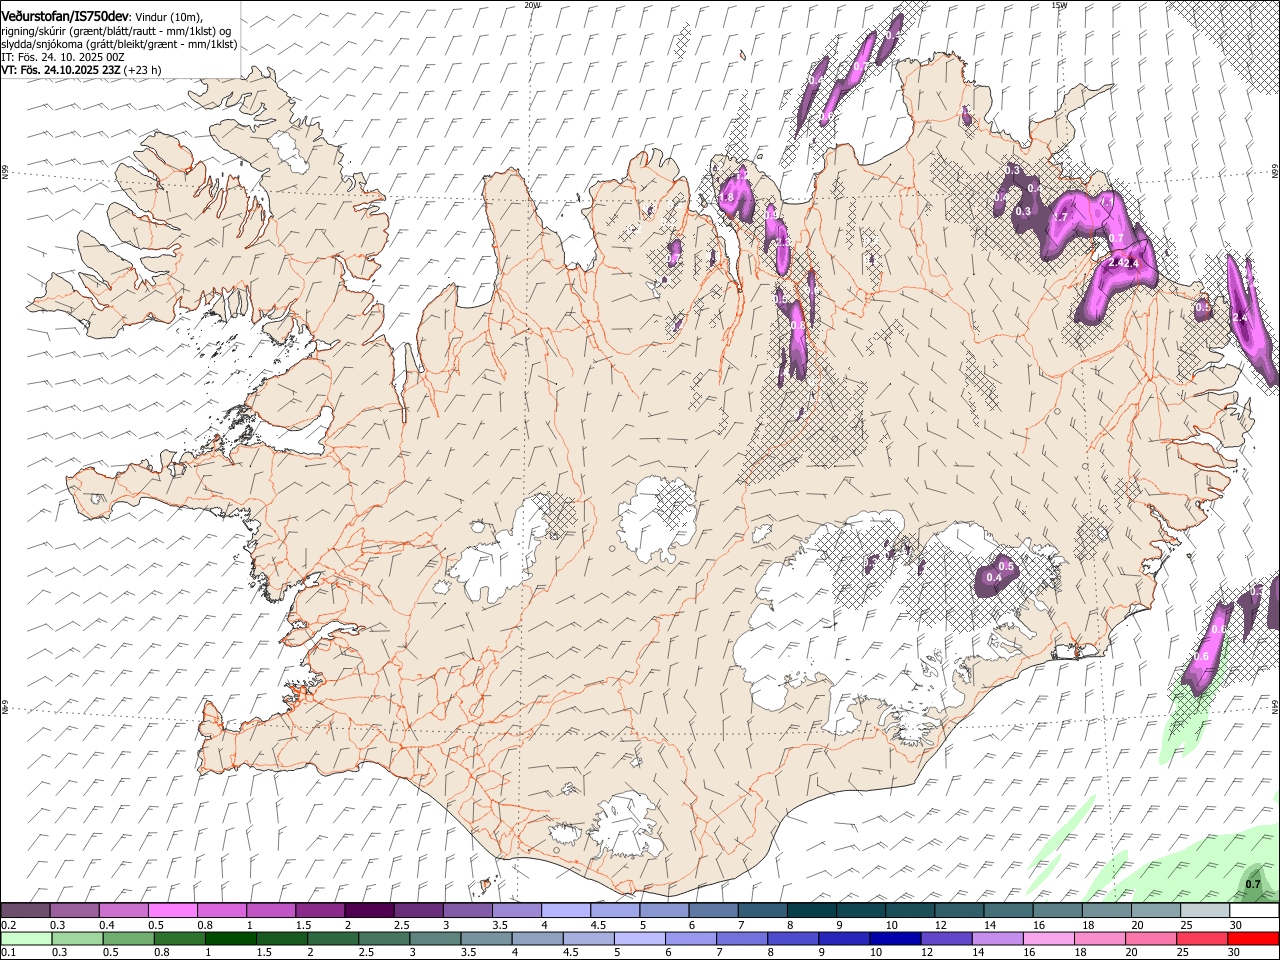Click the valid time 'VT: Fös. 24.10.2025 23Z'
Screen dimensions: 1280x960
pos(61,70)
